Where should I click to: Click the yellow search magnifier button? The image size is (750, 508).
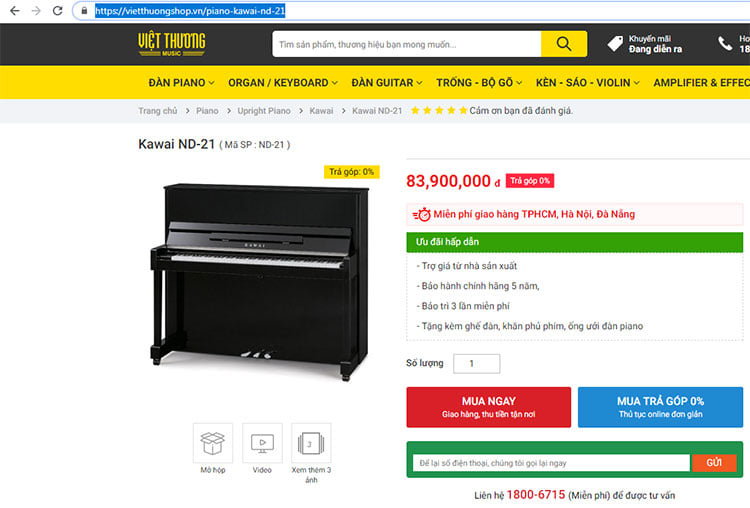point(564,44)
